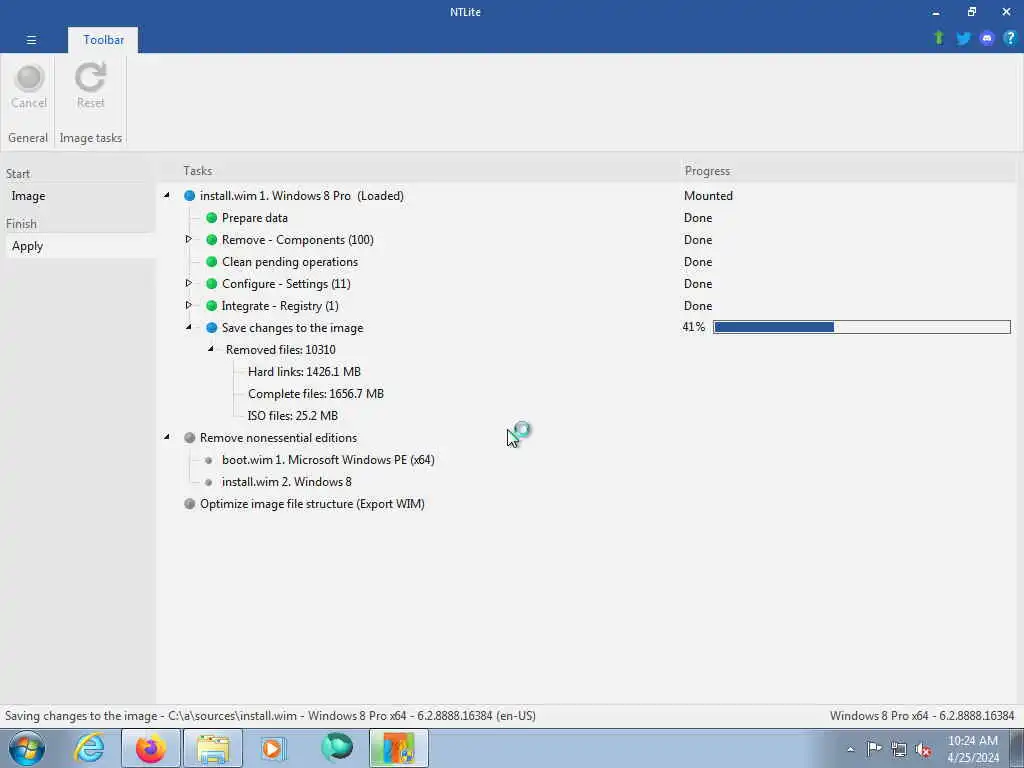Collapse Save changes to the image node
1024x768 pixels.
pos(189,327)
